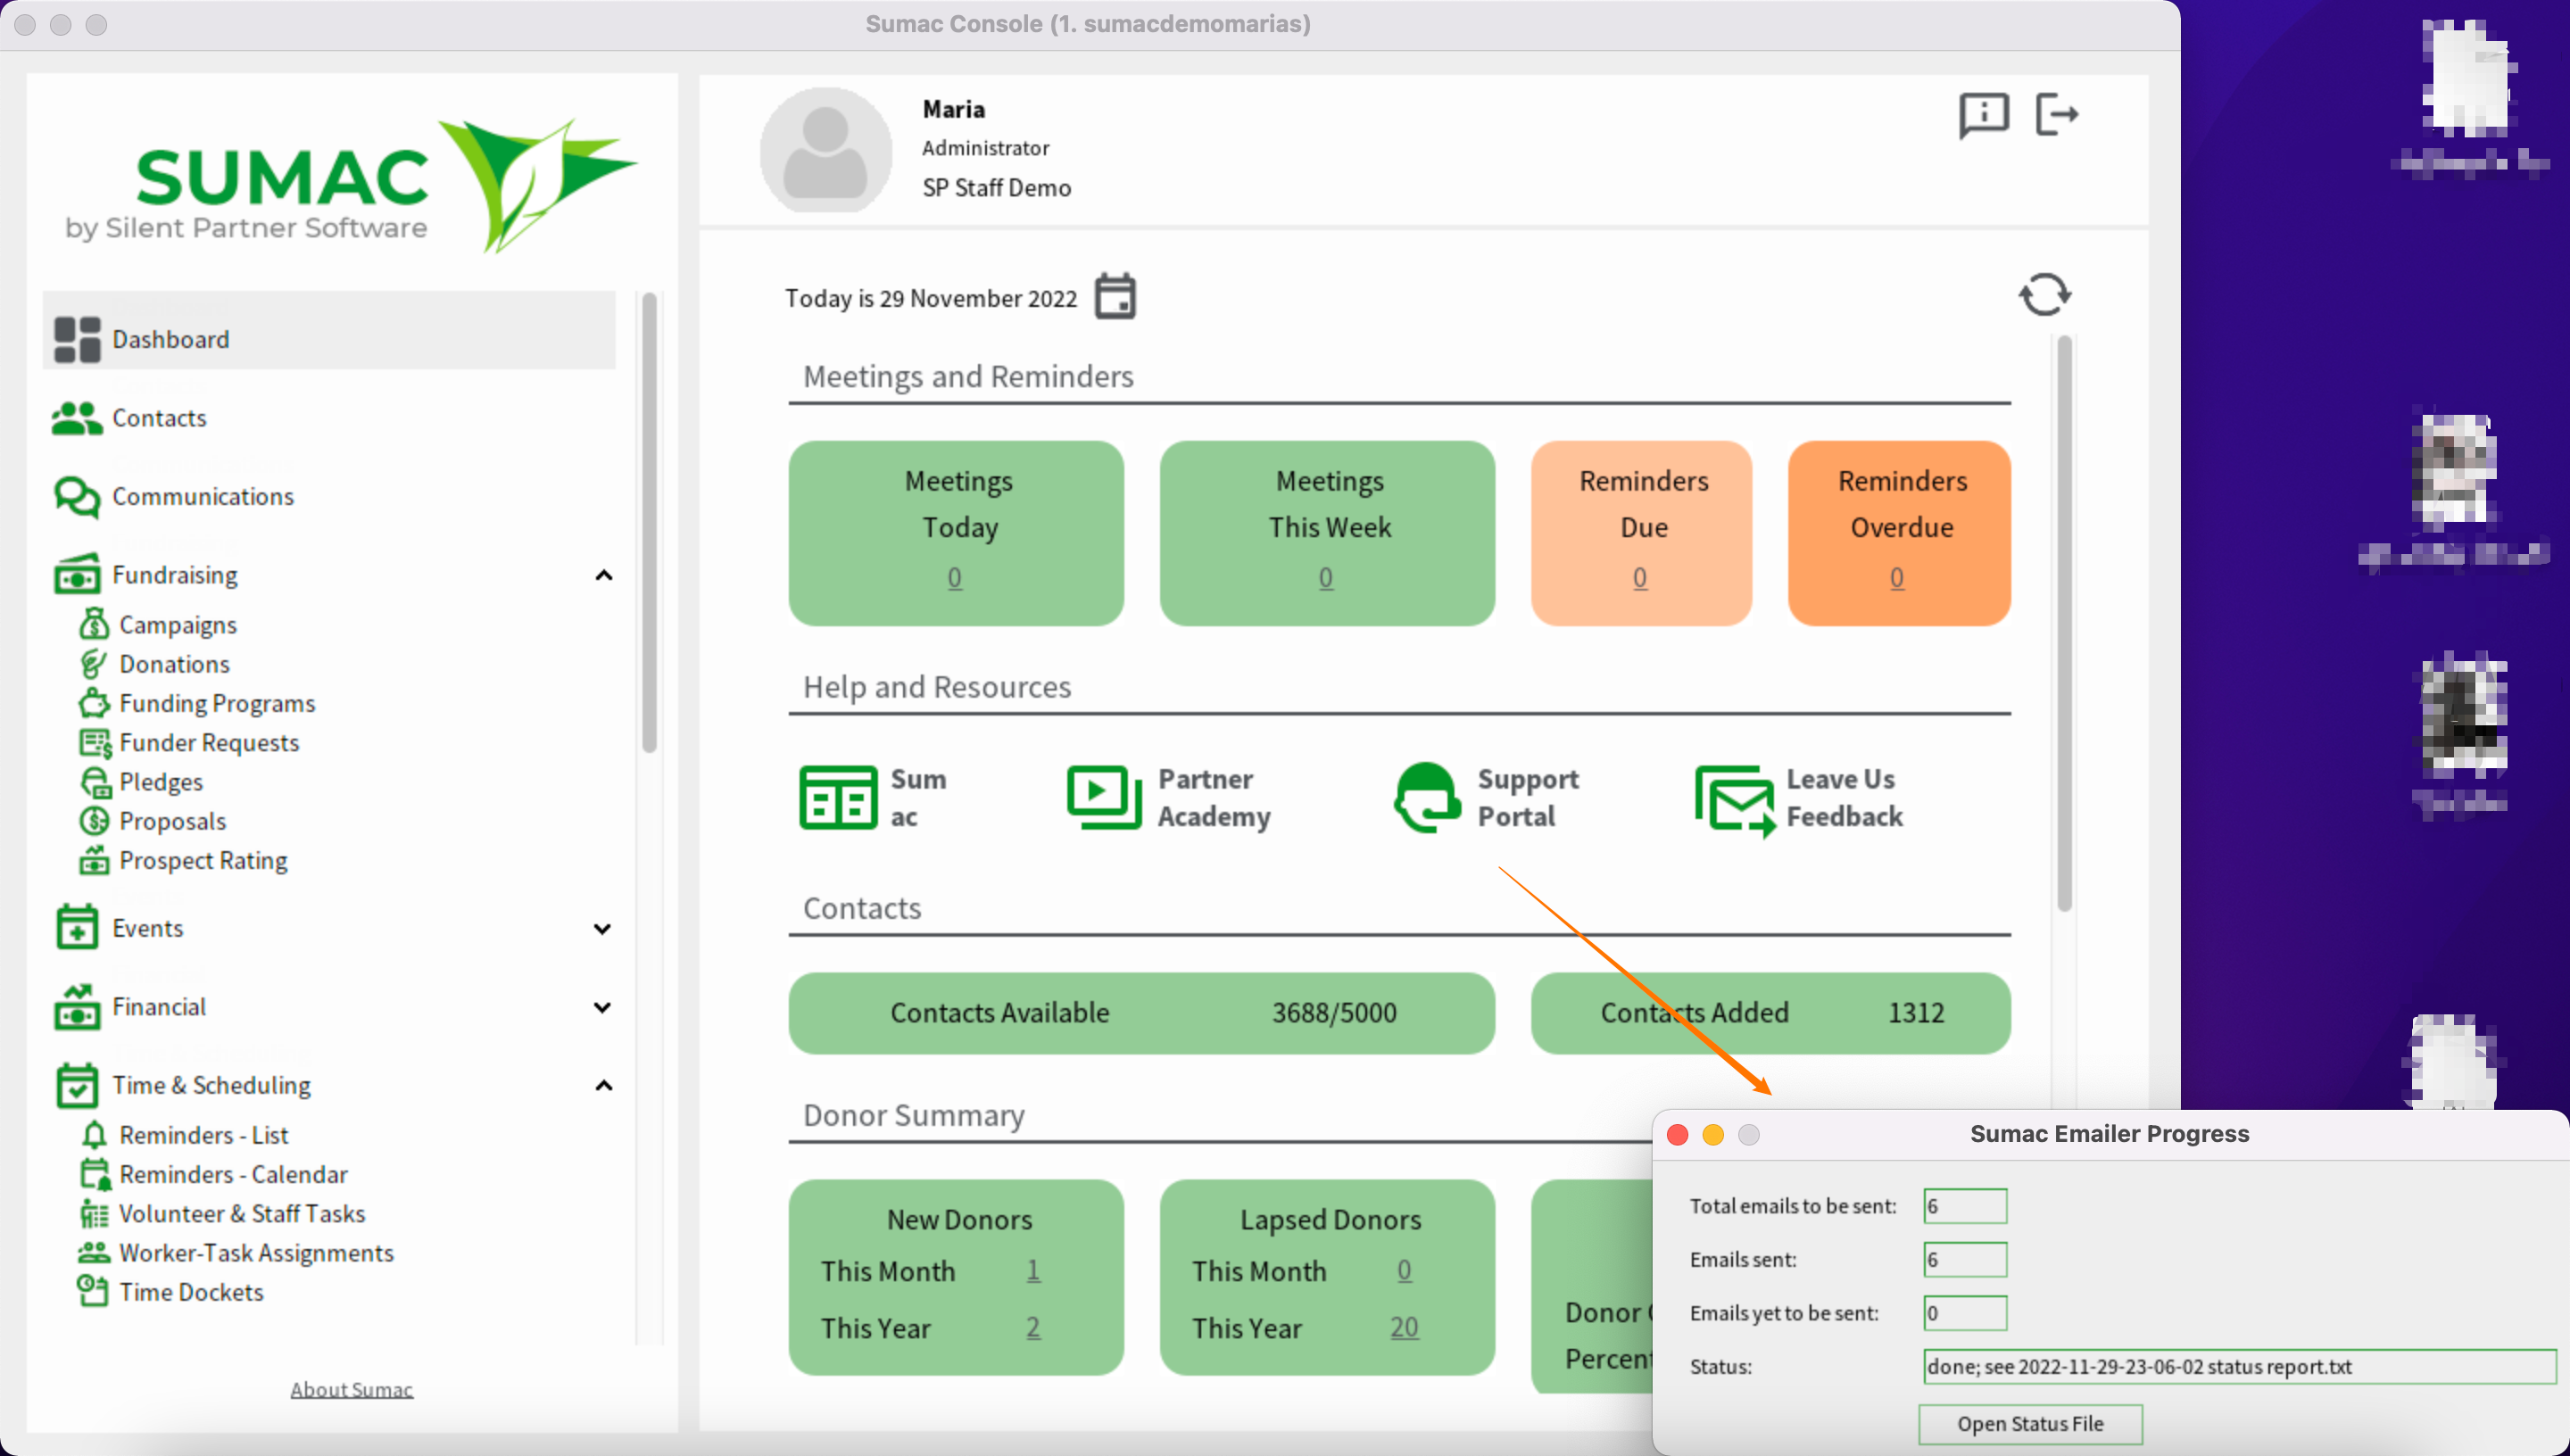Click the Time & Scheduling icon
This screenshot has height=1456, width=2570.
pos(77,1085)
